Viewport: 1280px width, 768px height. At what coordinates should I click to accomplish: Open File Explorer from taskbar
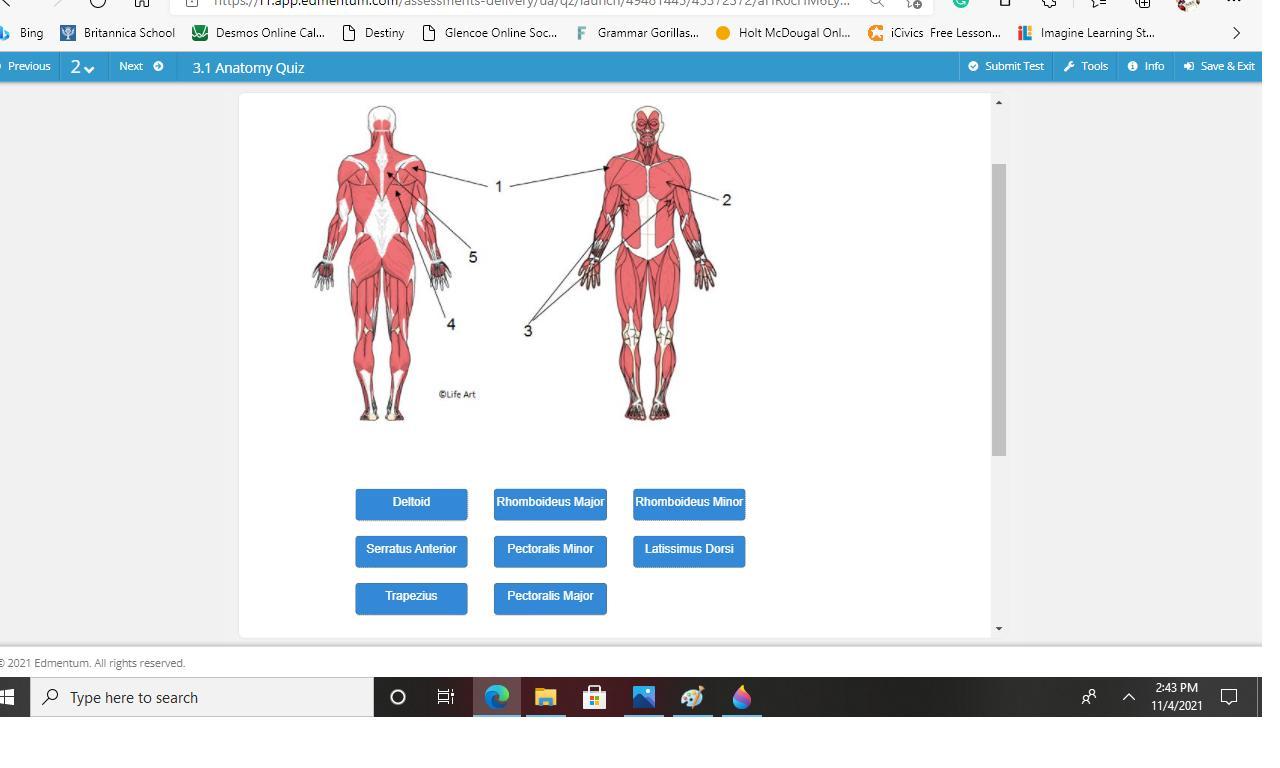545,697
